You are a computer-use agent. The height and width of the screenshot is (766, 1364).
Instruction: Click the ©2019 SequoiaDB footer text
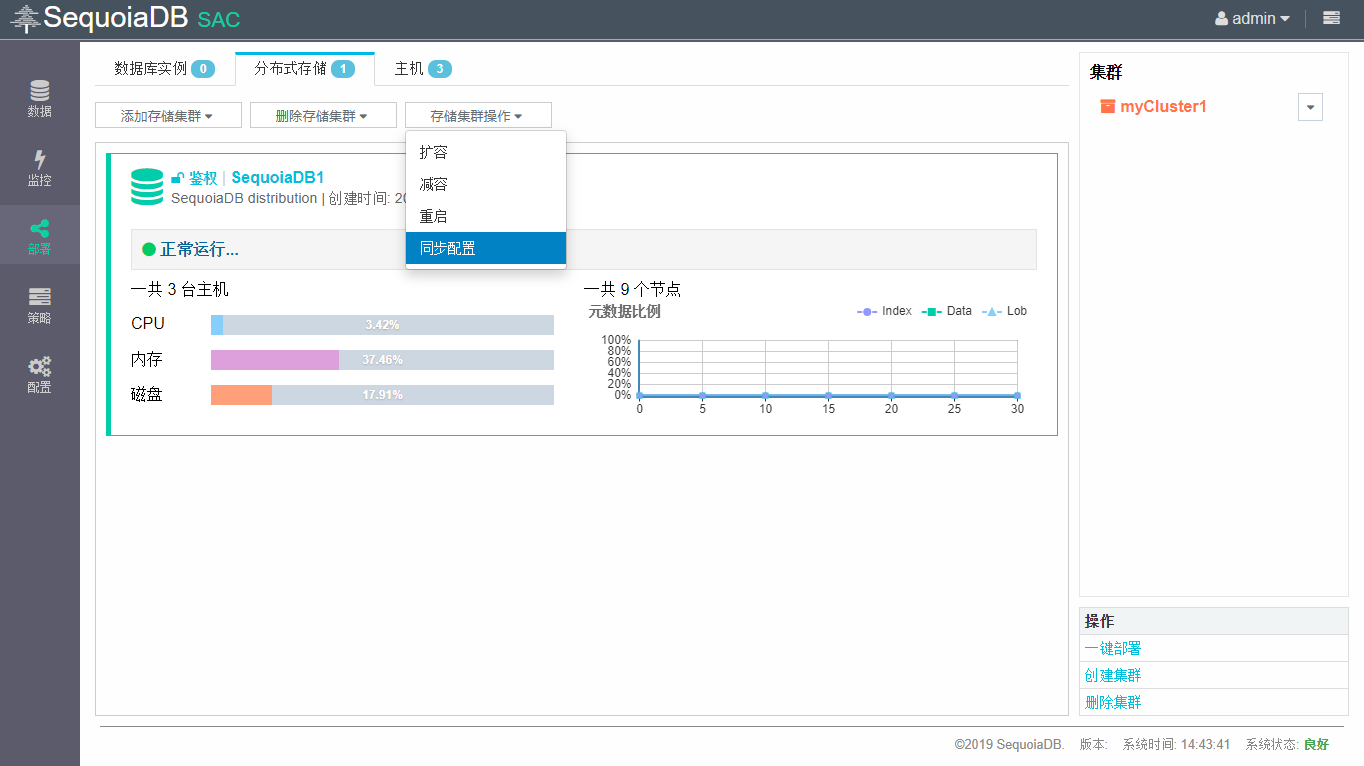click(1009, 745)
